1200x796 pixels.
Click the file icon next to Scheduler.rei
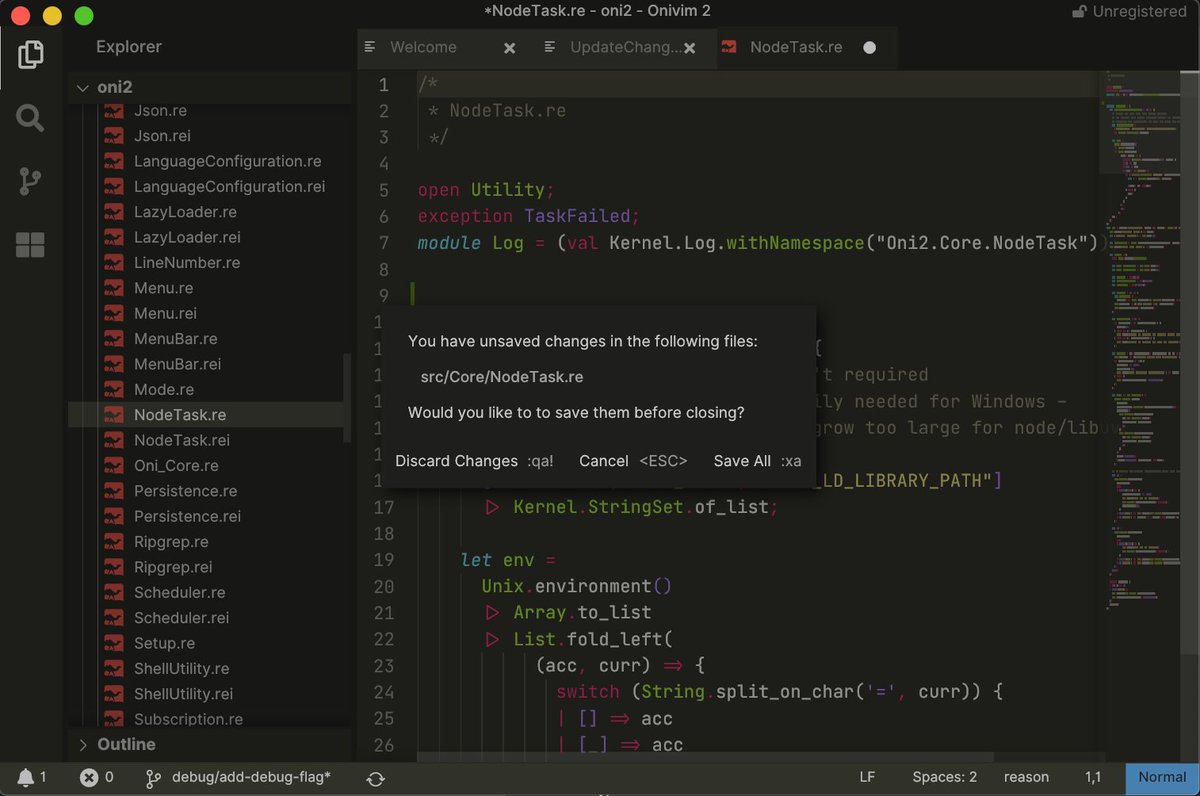pos(115,618)
